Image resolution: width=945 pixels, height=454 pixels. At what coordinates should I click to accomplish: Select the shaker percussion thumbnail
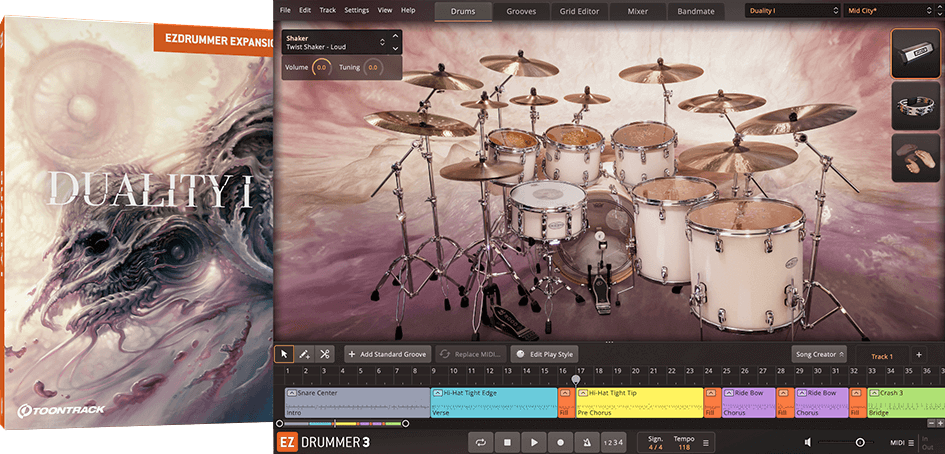(x=915, y=54)
